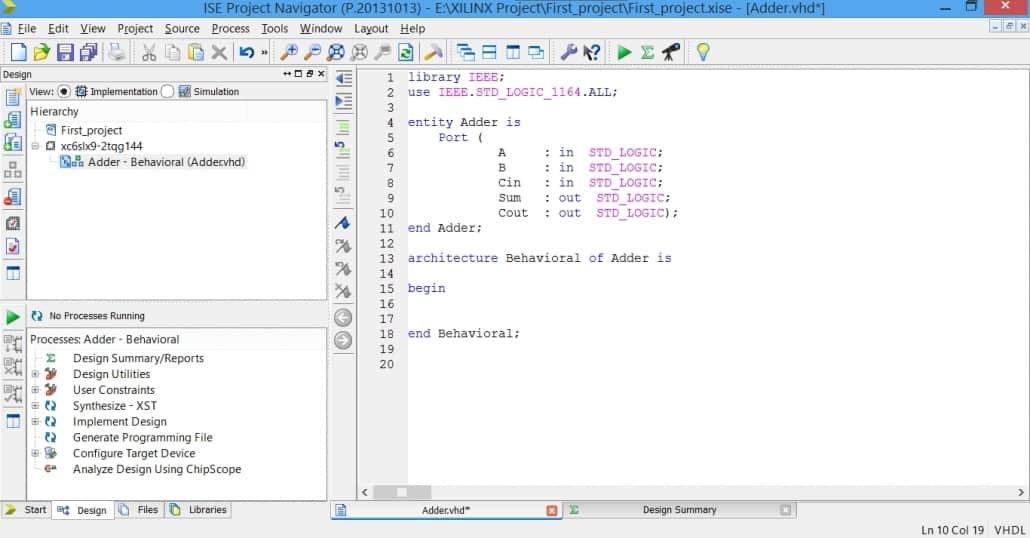Image resolution: width=1030 pixels, height=538 pixels.
Task: Click the Save All toolbar icon
Action: [88, 53]
